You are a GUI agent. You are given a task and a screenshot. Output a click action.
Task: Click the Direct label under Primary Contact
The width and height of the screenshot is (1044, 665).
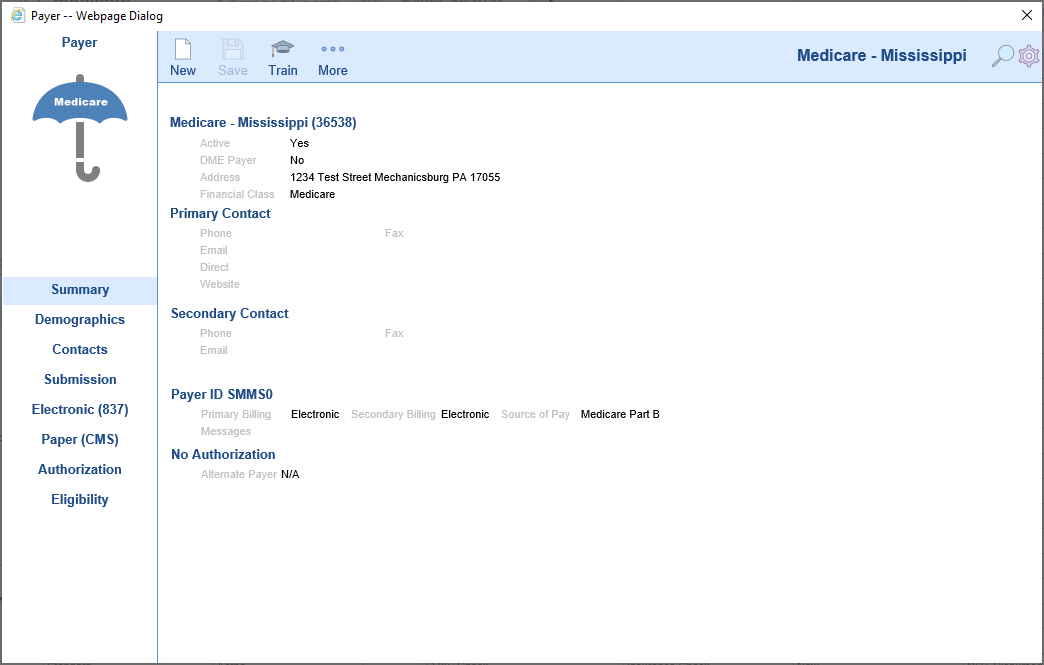coord(214,267)
